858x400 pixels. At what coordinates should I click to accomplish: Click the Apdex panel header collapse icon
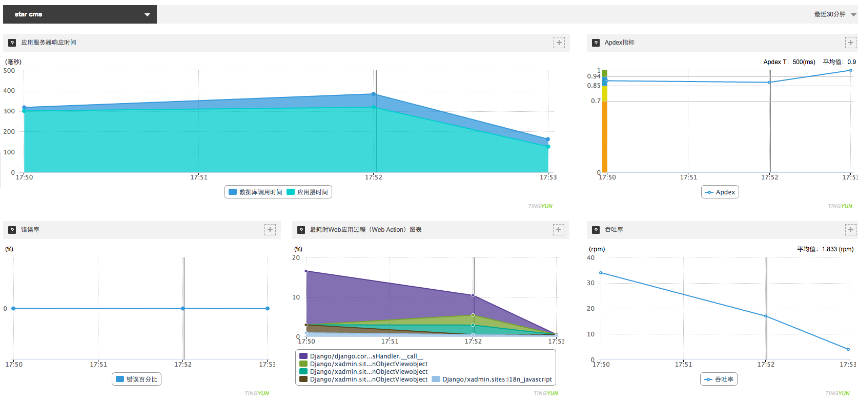pyautogui.click(x=596, y=43)
